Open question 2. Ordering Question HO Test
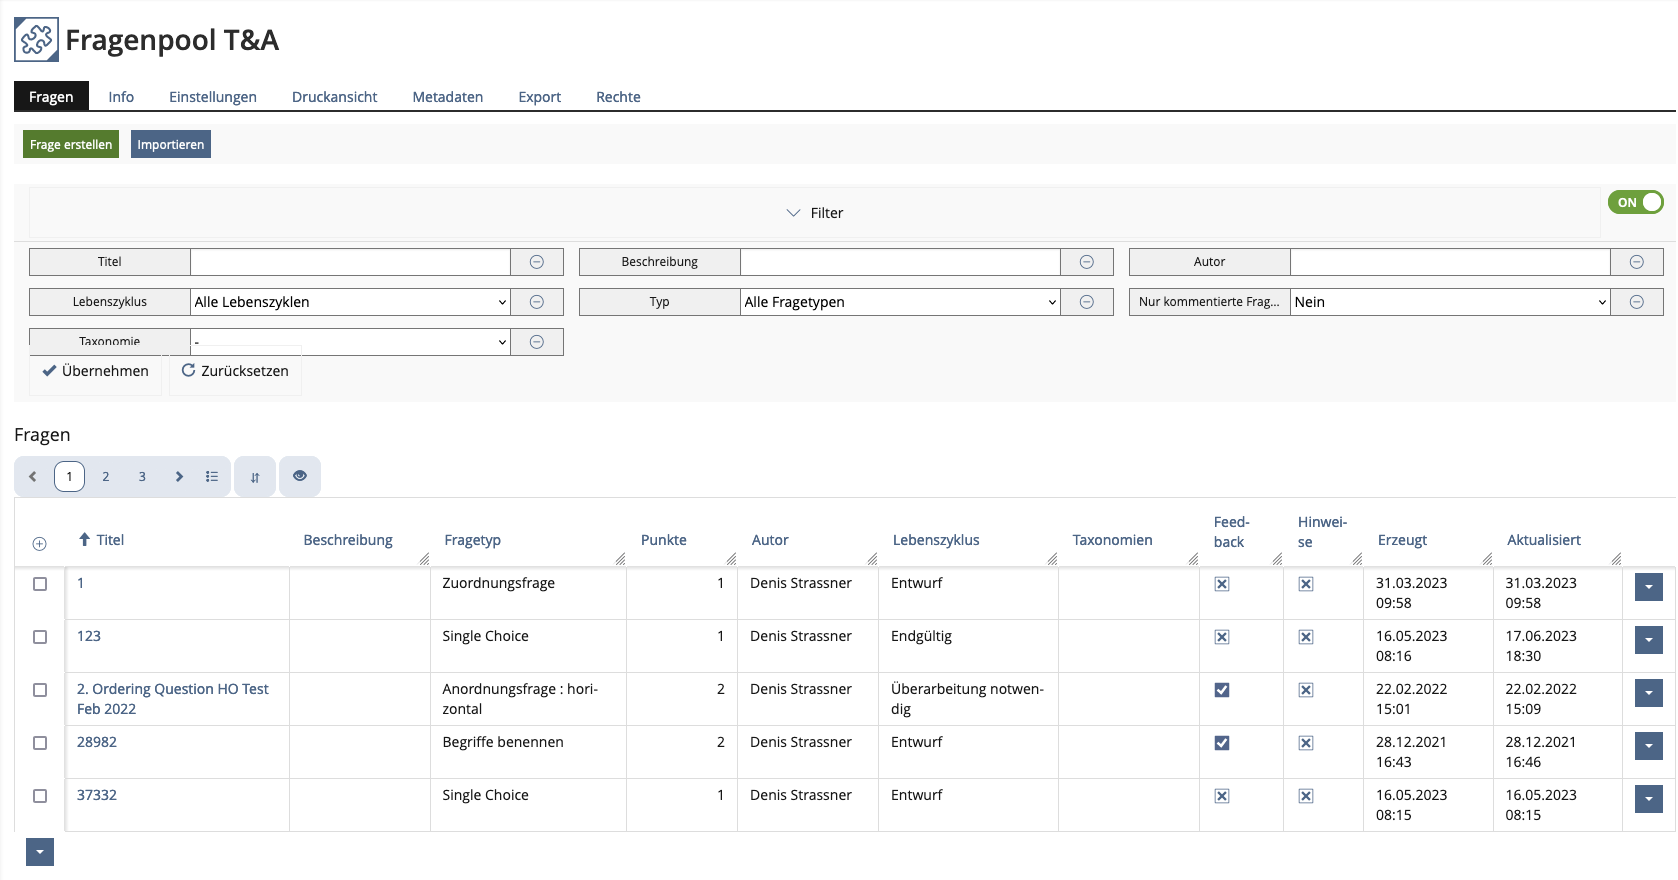The image size is (1678, 880). [x=172, y=689]
